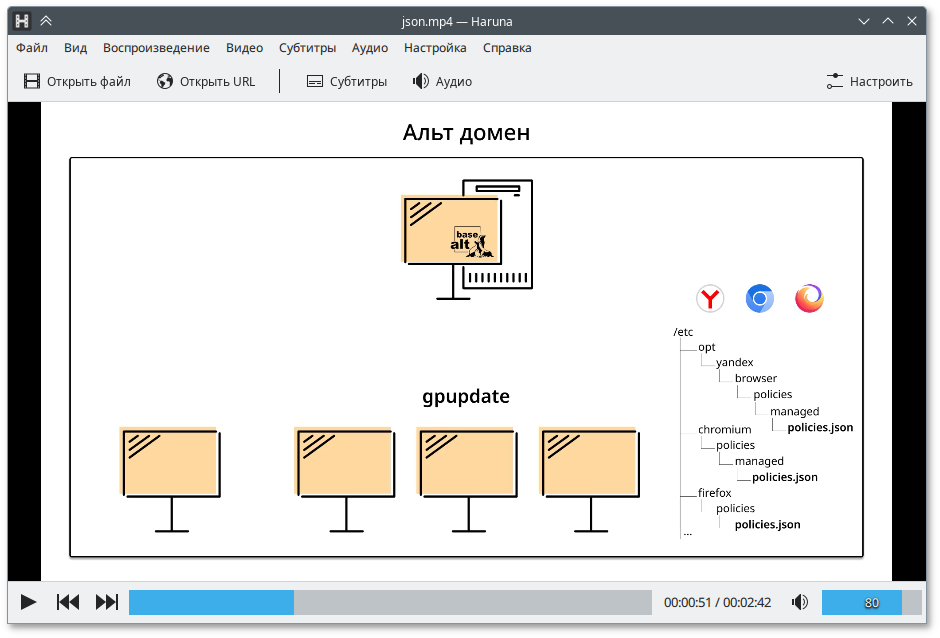
Task: Toggle keep-above double chevron in title bar
Action: (46, 20)
